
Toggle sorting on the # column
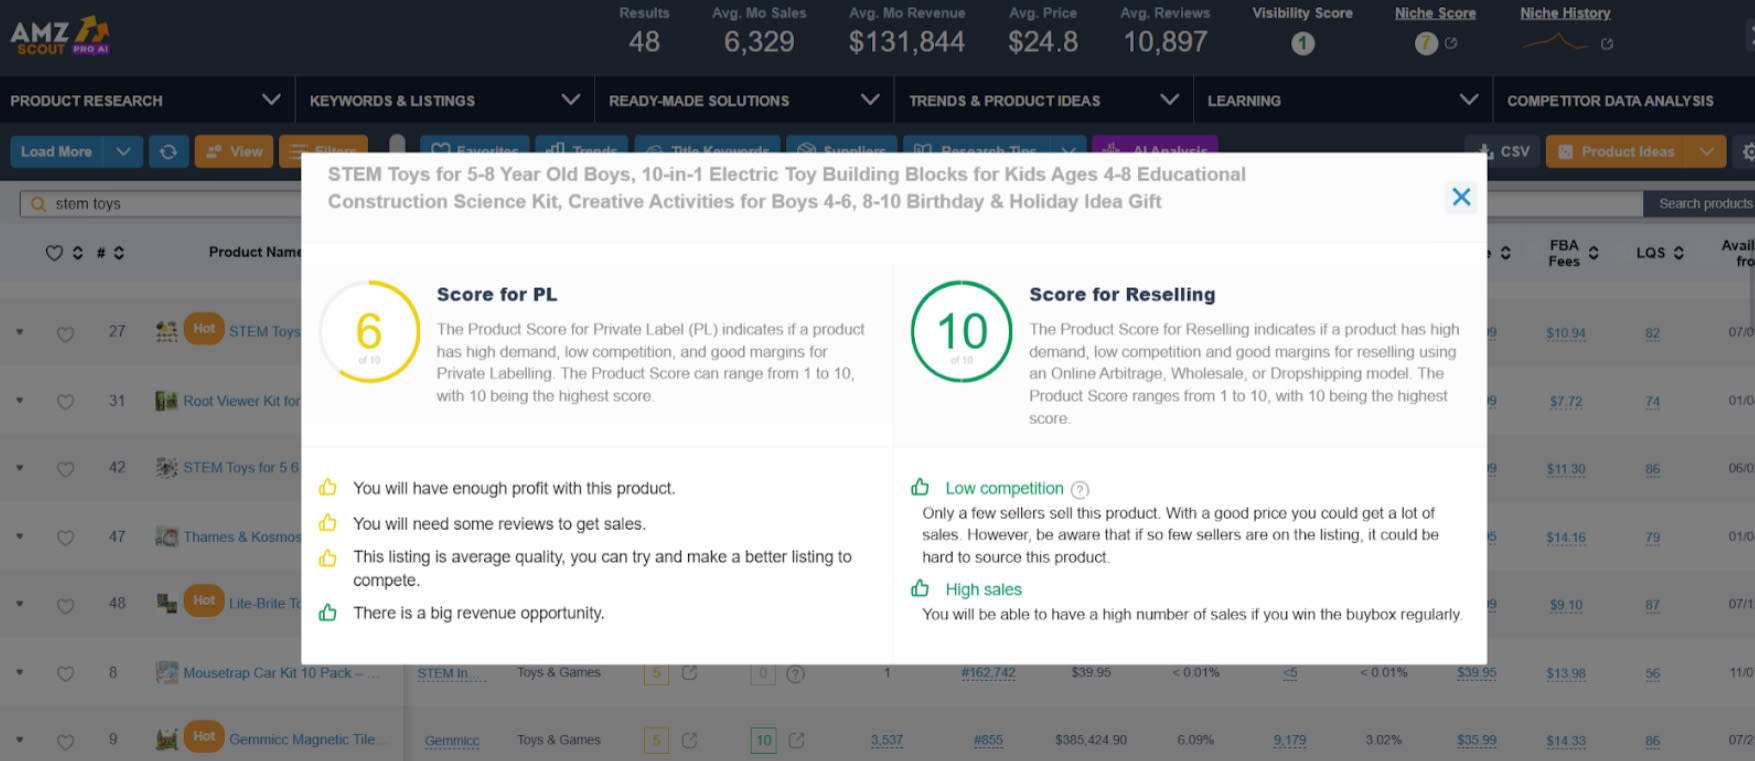click(117, 252)
